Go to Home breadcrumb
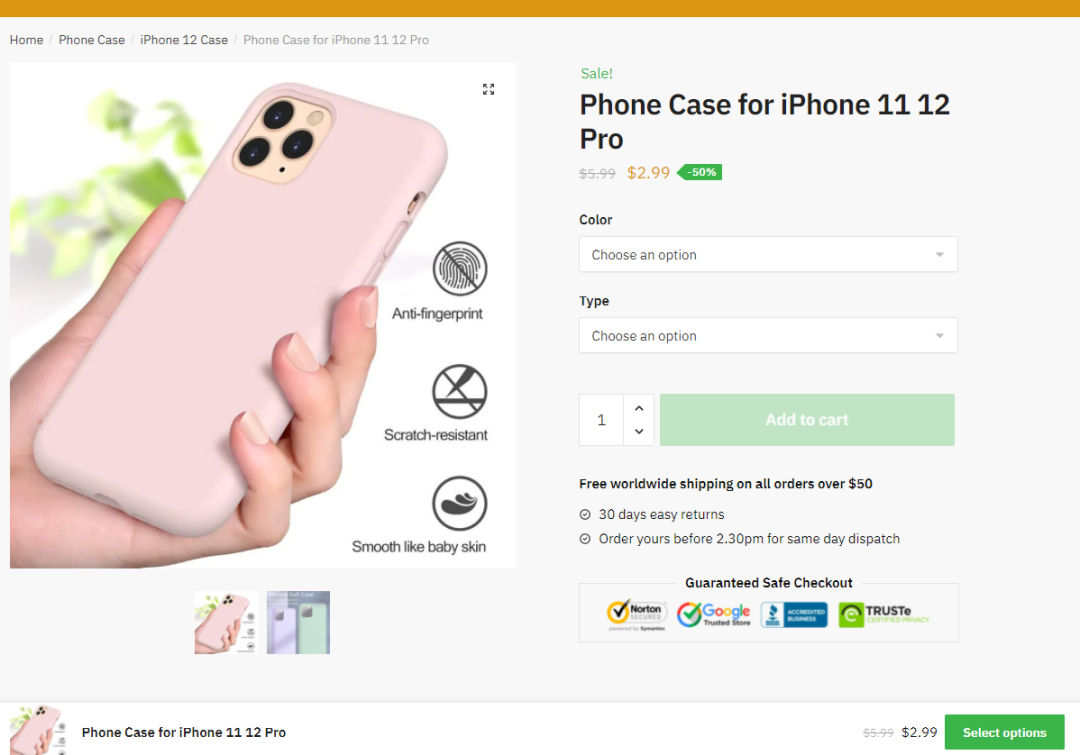 click(27, 40)
